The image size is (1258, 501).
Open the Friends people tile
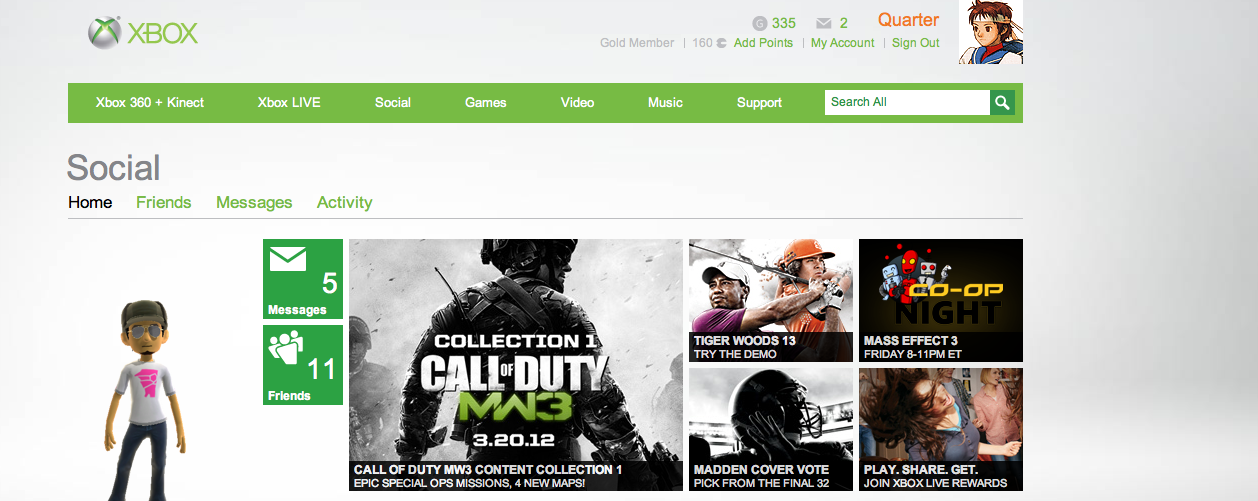click(x=303, y=365)
